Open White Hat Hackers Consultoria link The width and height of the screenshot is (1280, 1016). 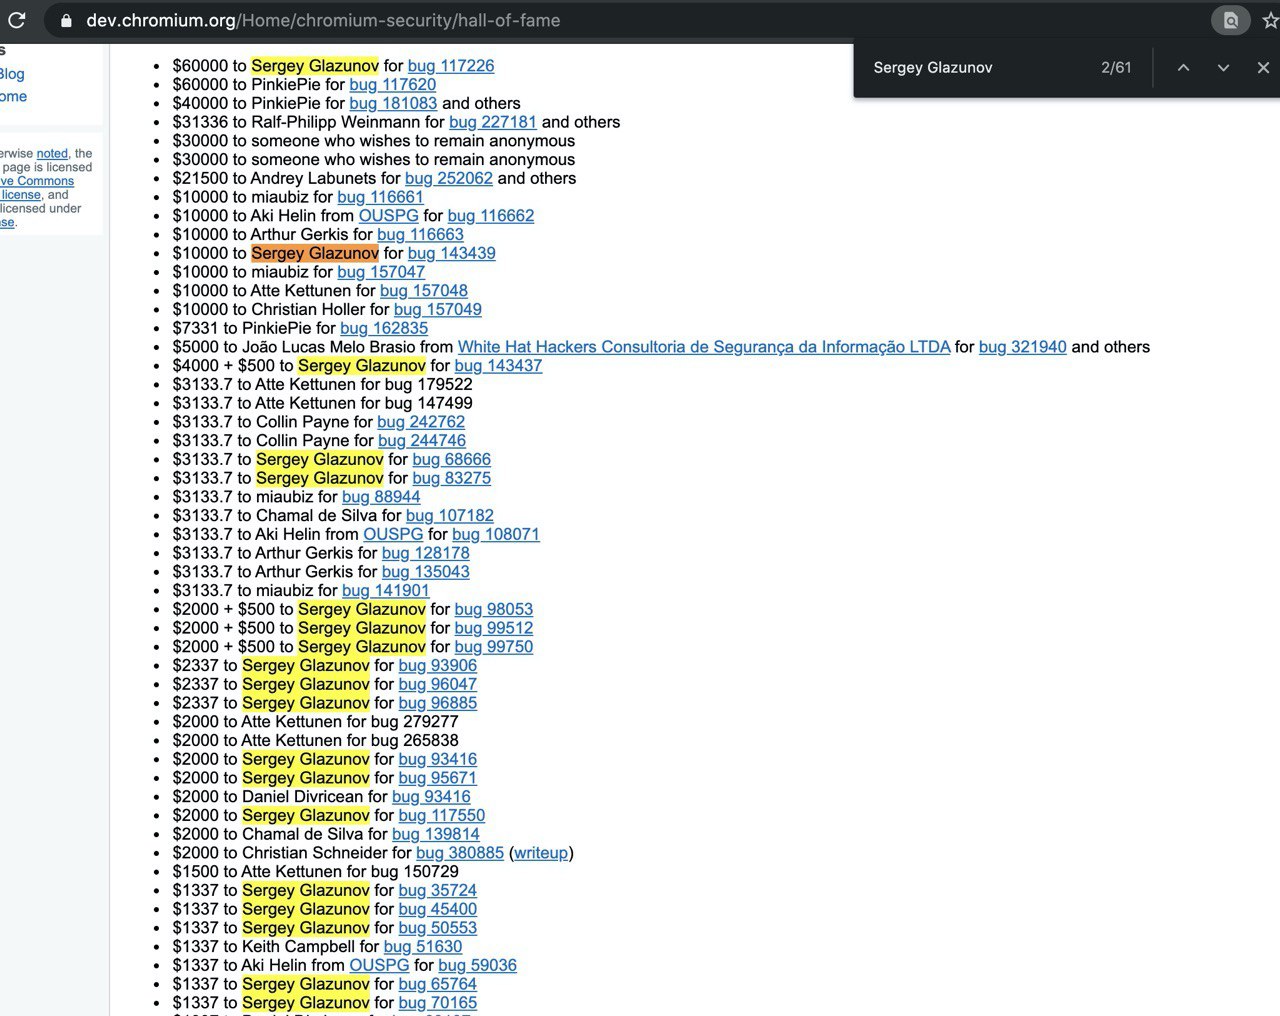tap(704, 347)
